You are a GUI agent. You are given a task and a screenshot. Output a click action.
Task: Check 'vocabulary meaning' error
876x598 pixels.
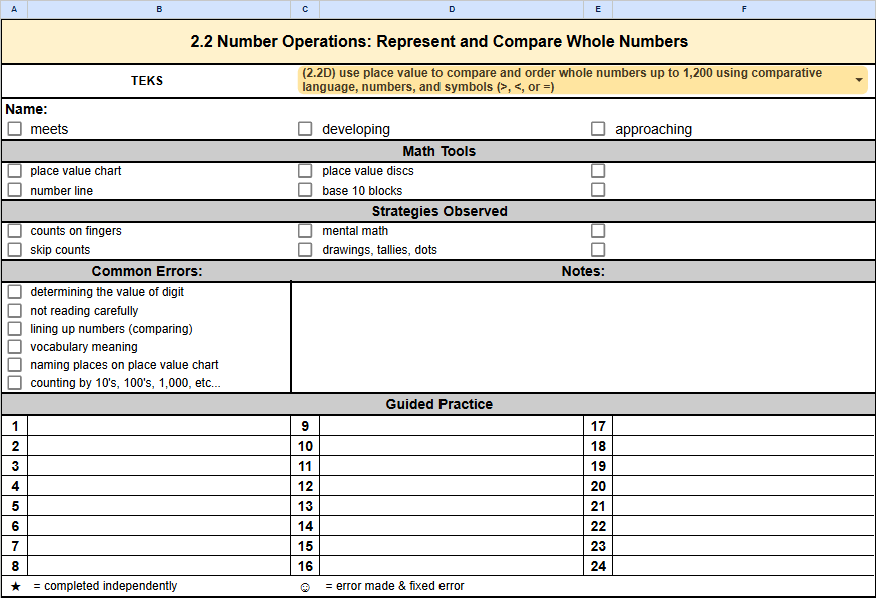click(15, 347)
